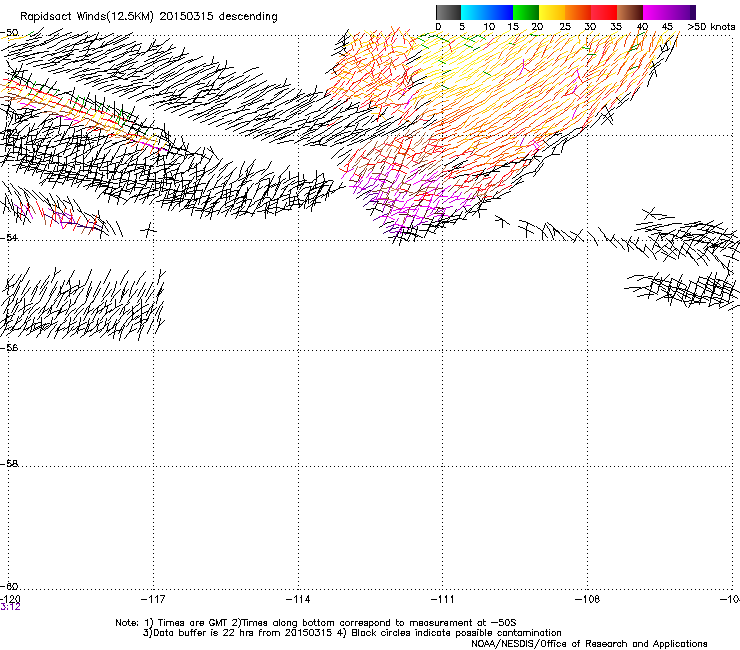
Task: Click the red 30-35 knots color bar segment
Action: [x=604, y=12]
